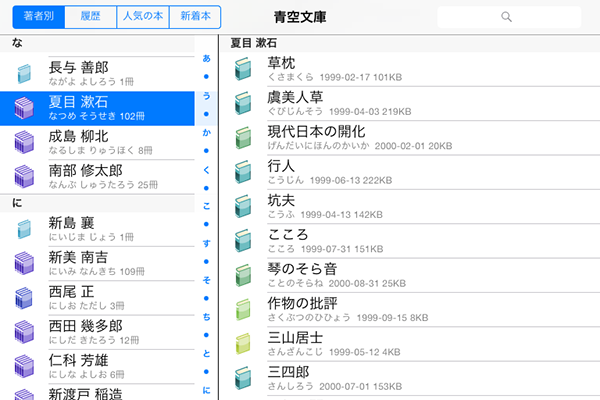Click the book stack icon for 成島 柳北

[24, 142]
